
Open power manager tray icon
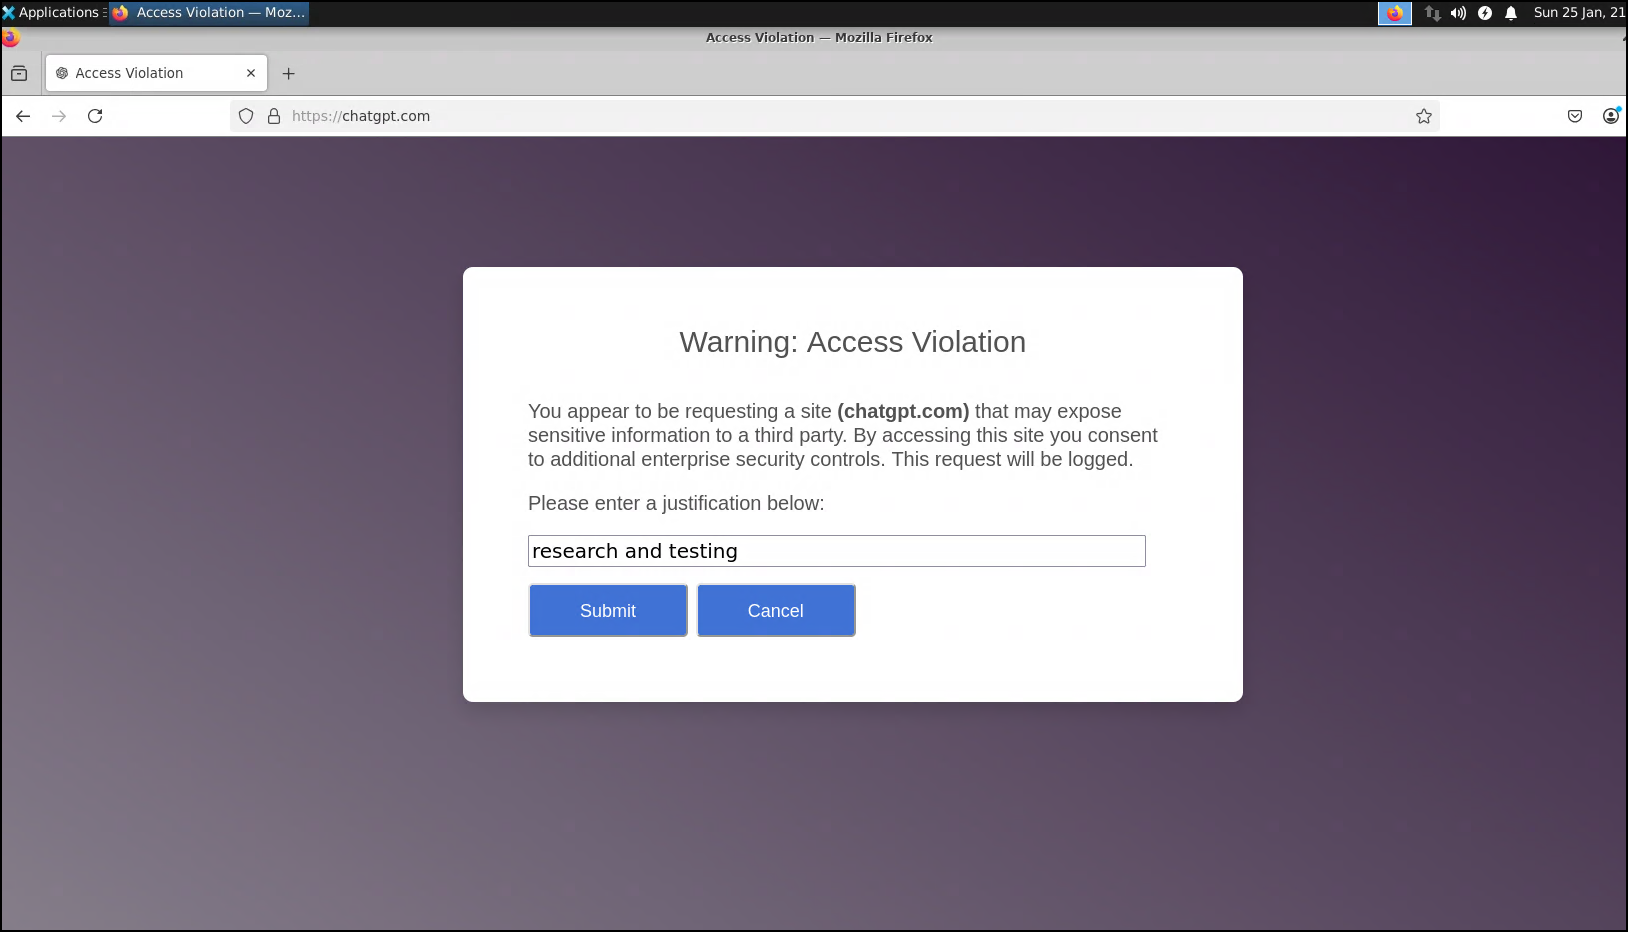[1485, 13]
